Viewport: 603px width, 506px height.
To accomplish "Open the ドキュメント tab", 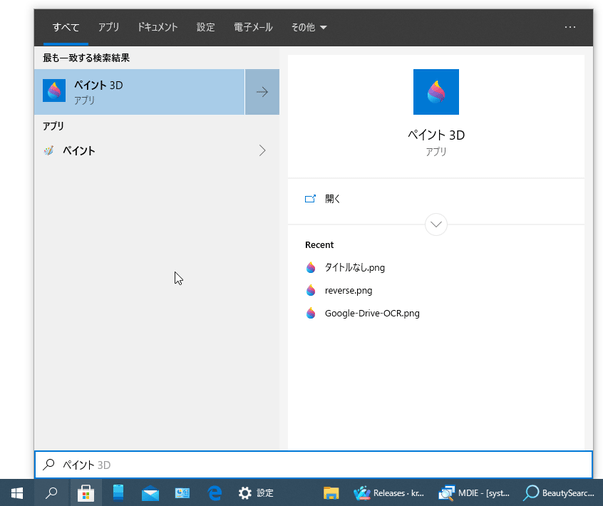I will [x=158, y=27].
